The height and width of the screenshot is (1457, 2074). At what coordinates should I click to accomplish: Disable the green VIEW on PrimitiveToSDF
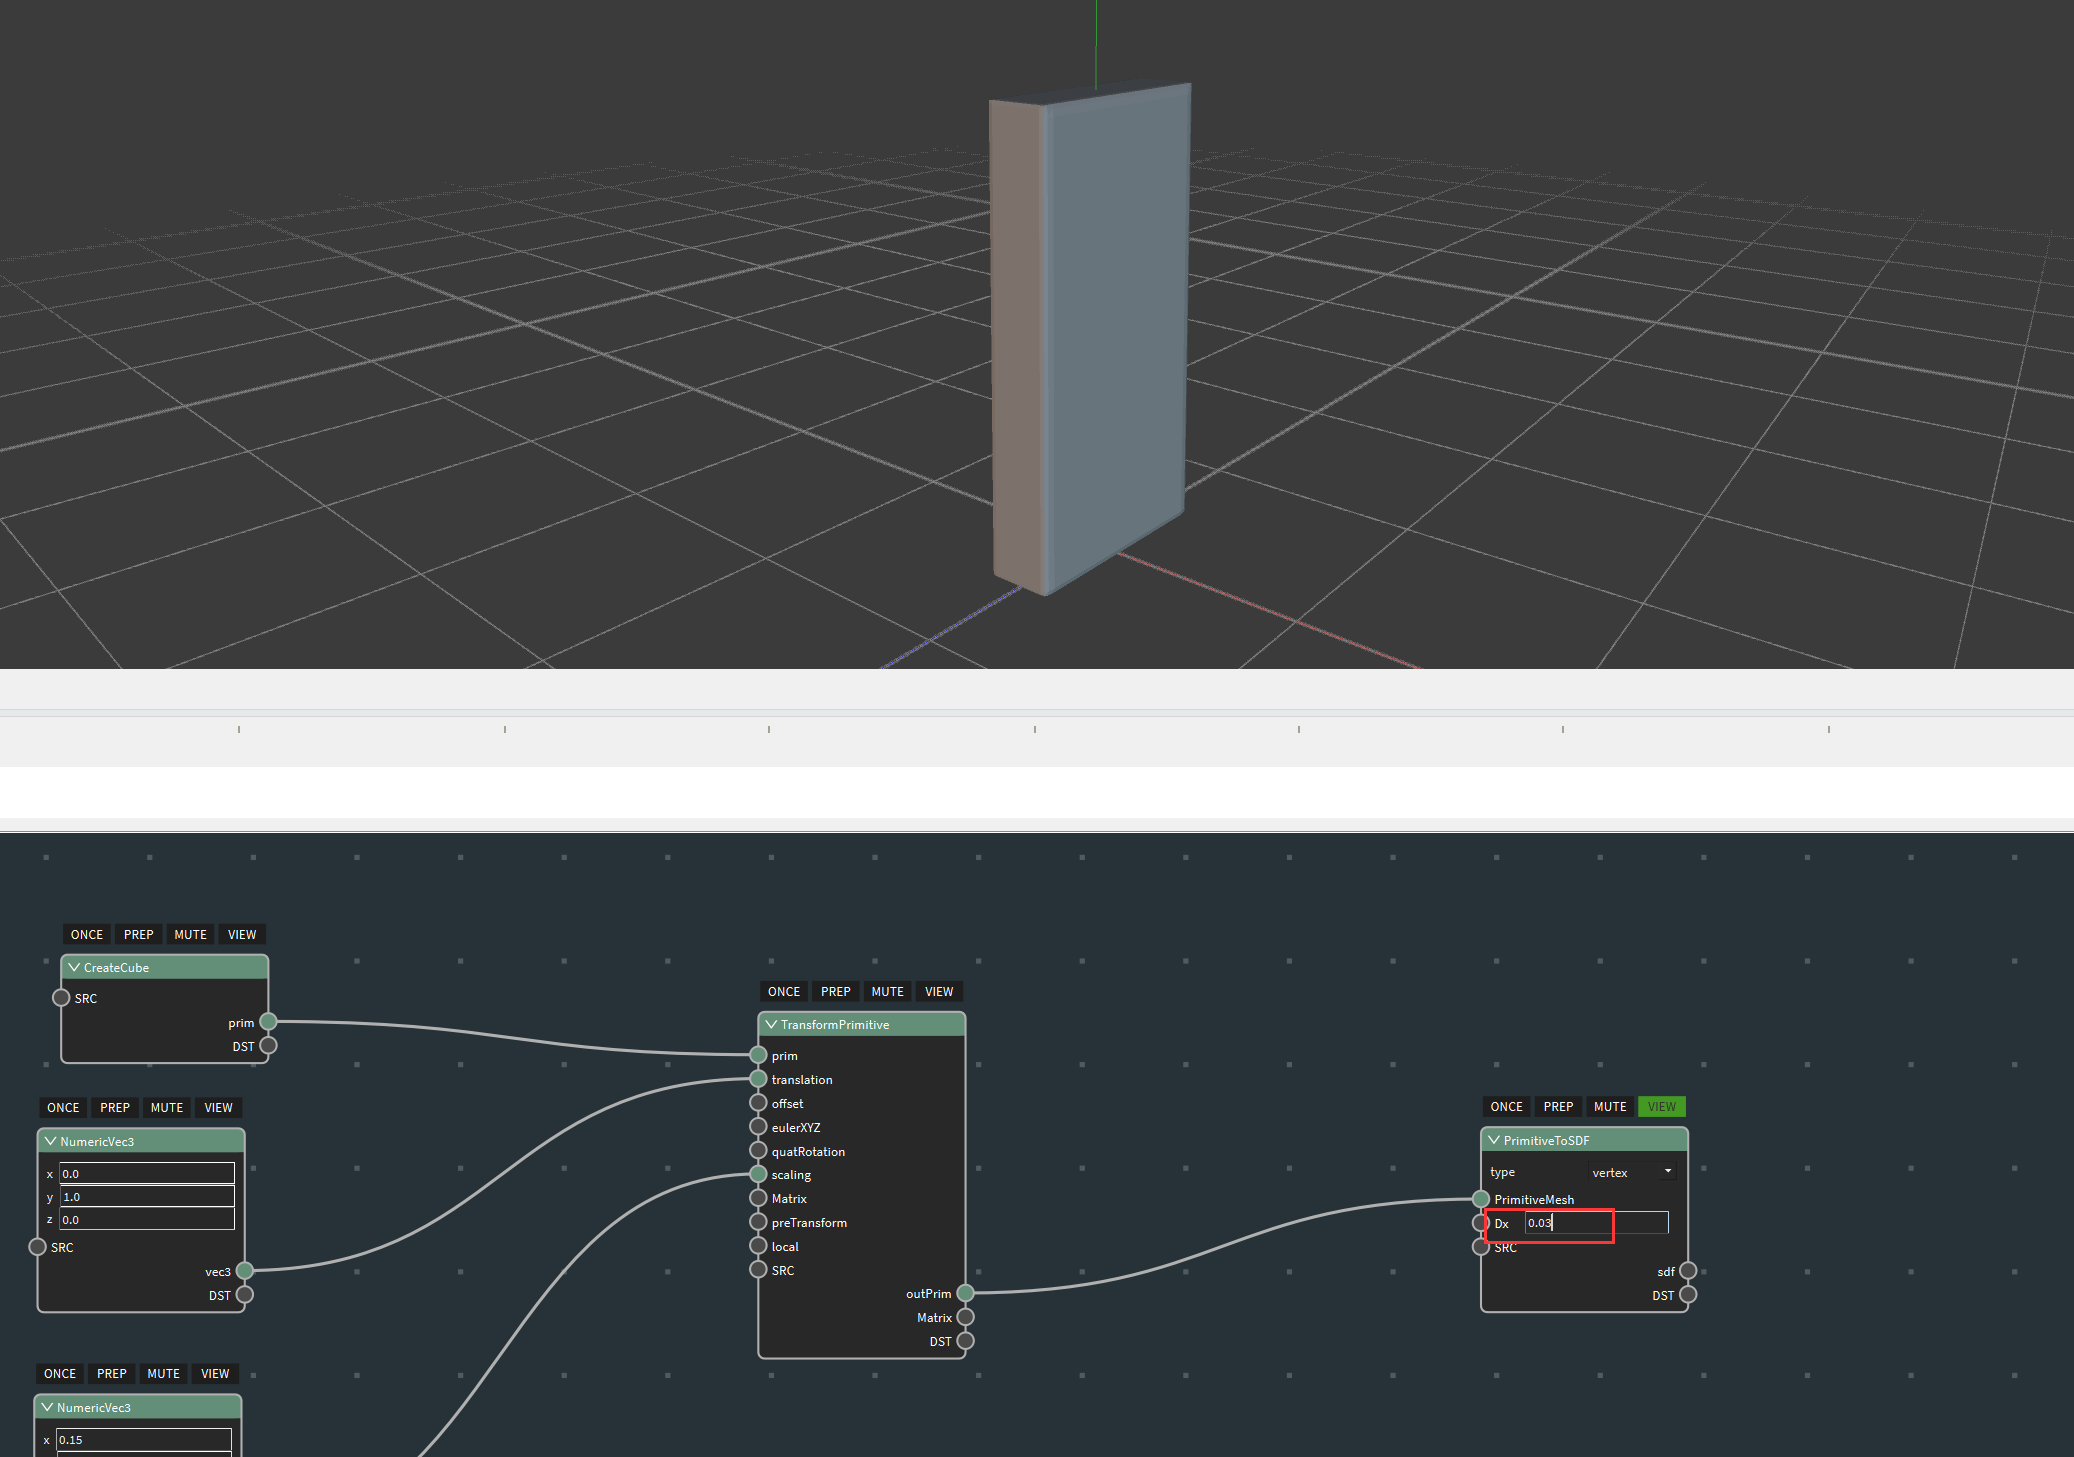[x=1662, y=1106]
